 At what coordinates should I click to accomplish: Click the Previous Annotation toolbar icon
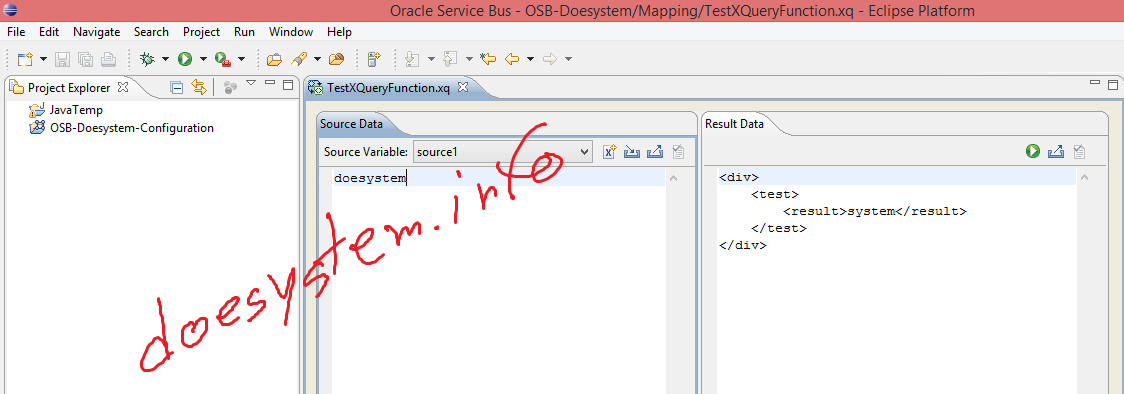pyautogui.click(x=451, y=59)
